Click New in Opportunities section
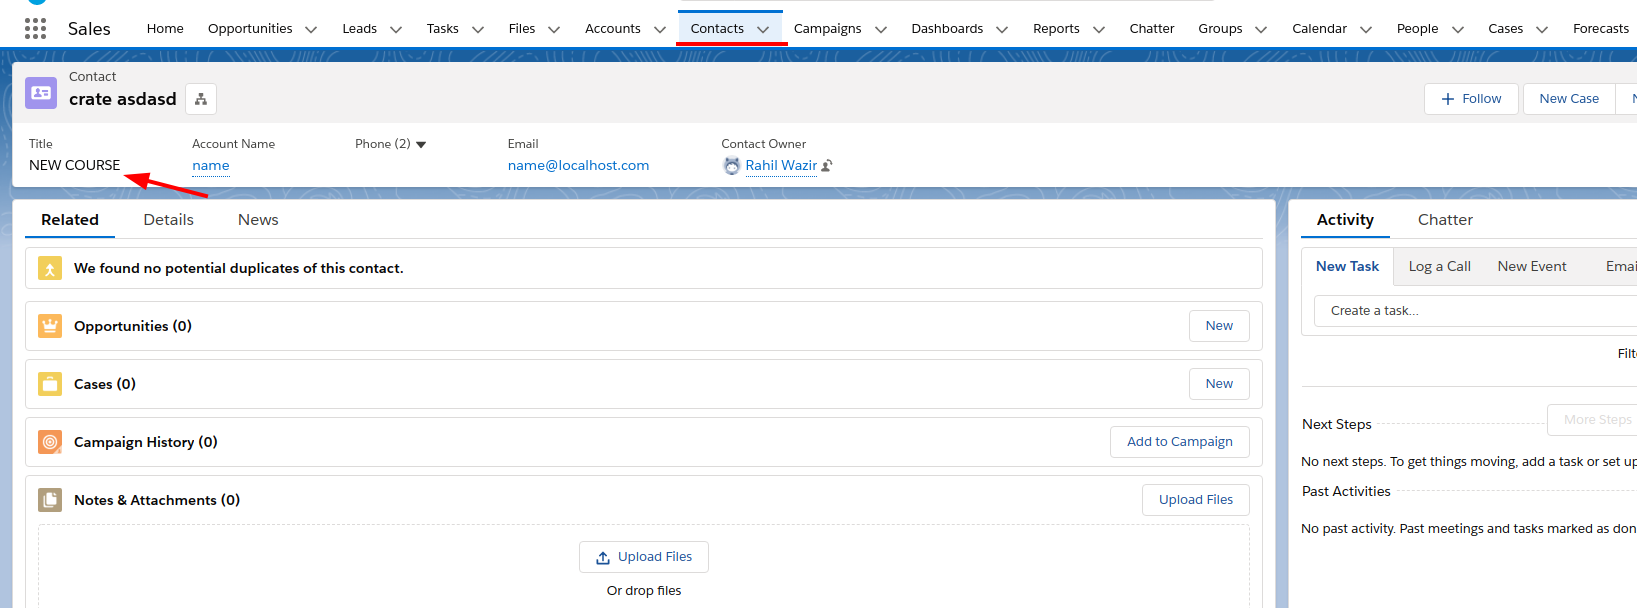1637x608 pixels. click(x=1219, y=326)
